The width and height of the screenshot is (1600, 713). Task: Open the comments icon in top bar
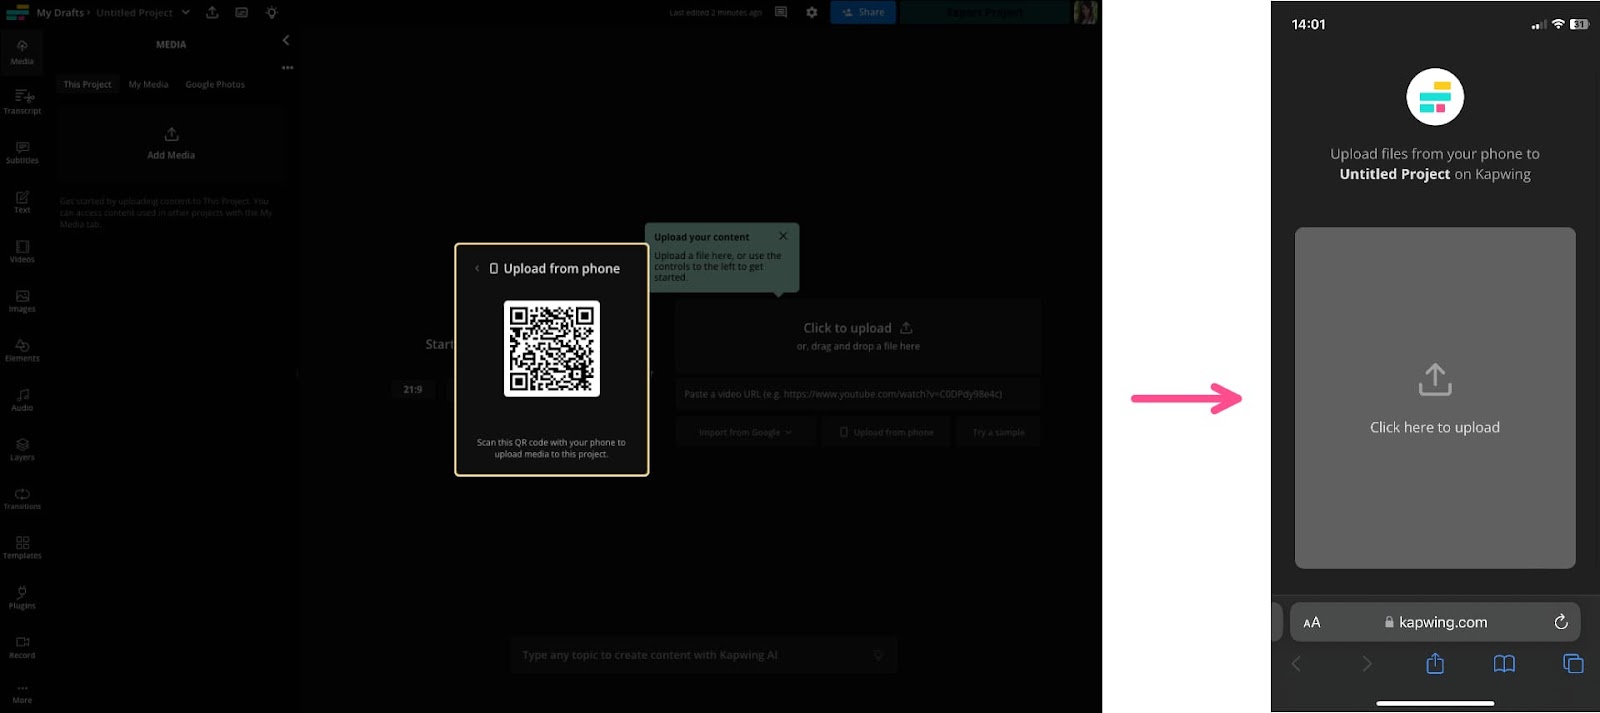click(x=781, y=12)
